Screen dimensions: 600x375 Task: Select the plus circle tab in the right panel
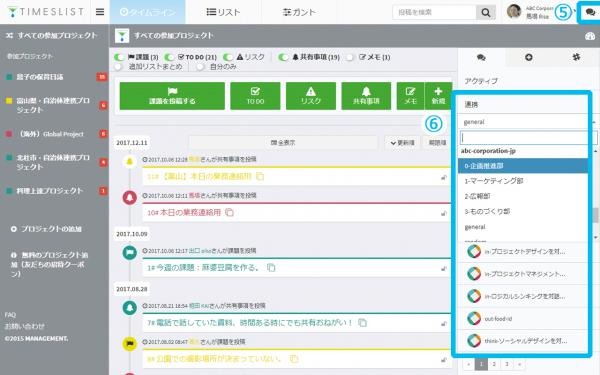tap(529, 57)
